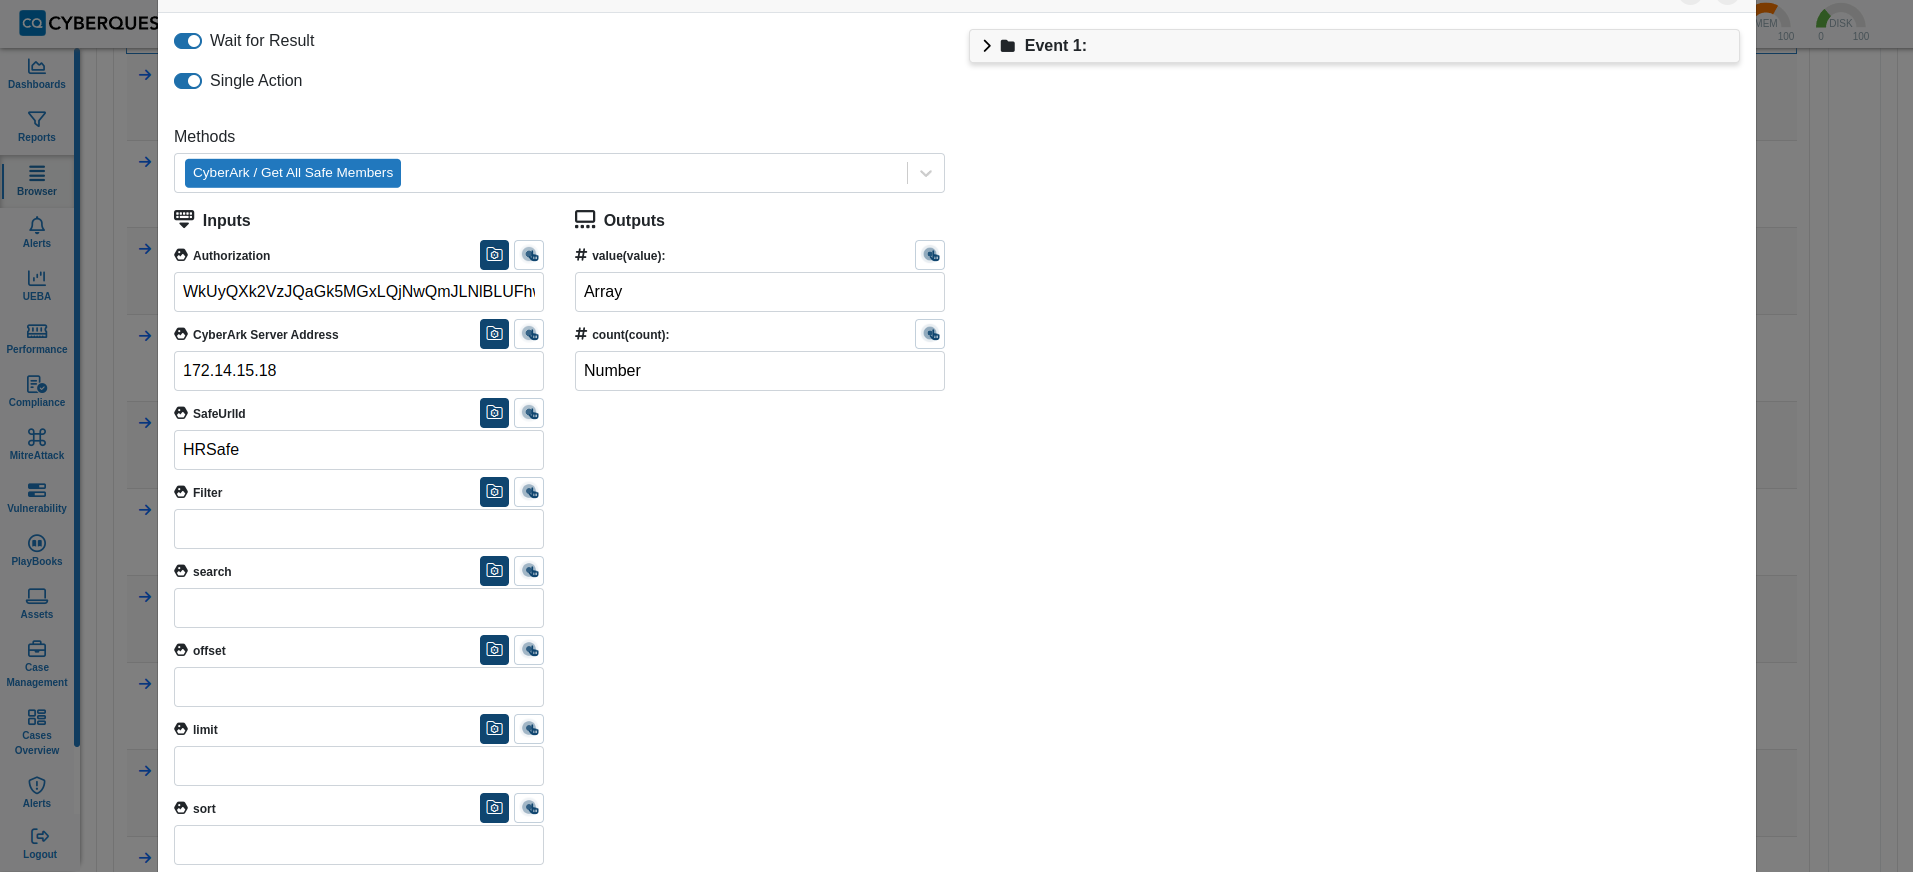The image size is (1913, 872).
Task: Focus the empty limit input field
Action: (359, 766)
